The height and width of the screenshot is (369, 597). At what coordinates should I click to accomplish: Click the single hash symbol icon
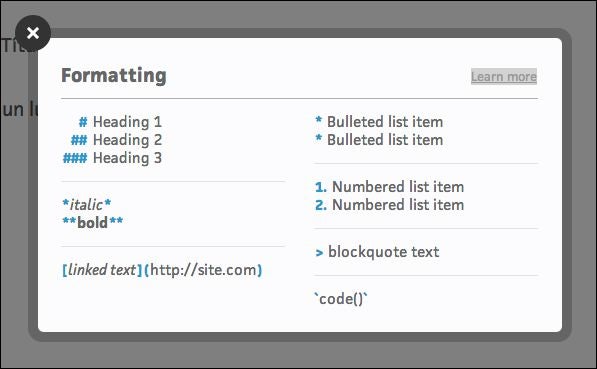[x=83, y=122]
